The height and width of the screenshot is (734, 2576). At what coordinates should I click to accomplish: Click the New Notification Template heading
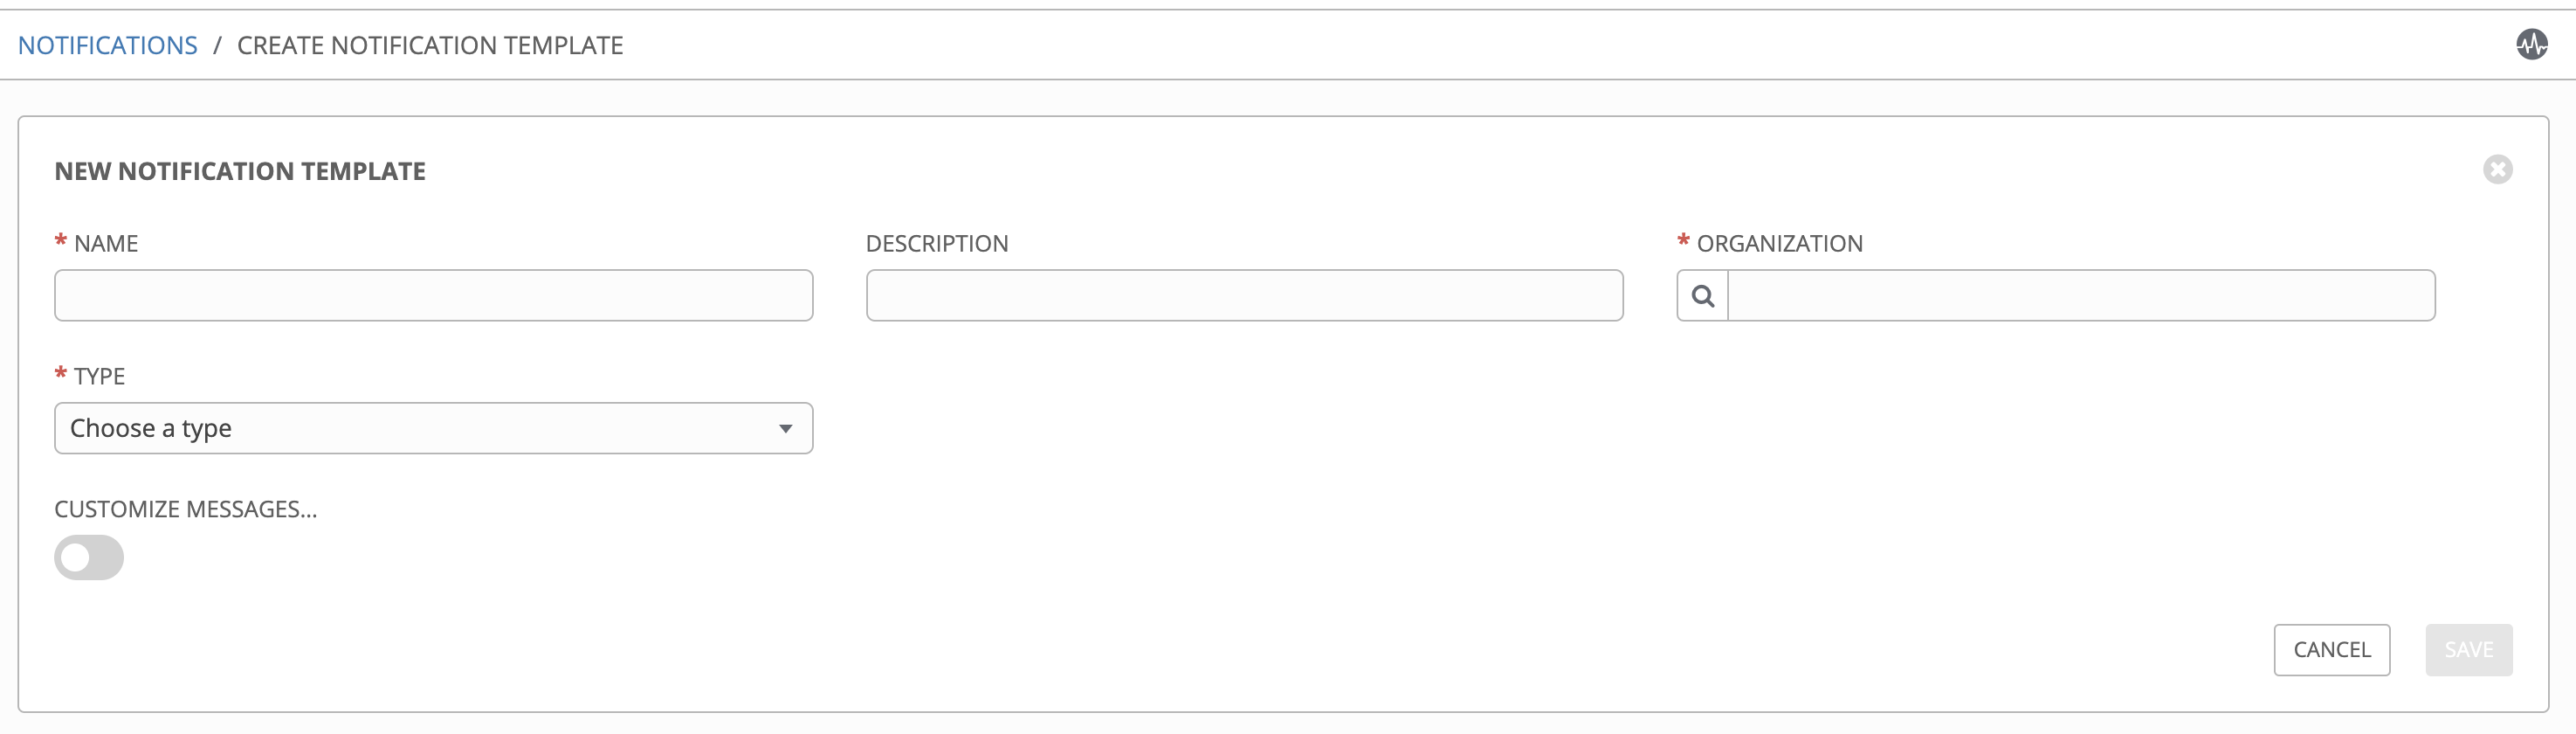(x=240, y=171)
